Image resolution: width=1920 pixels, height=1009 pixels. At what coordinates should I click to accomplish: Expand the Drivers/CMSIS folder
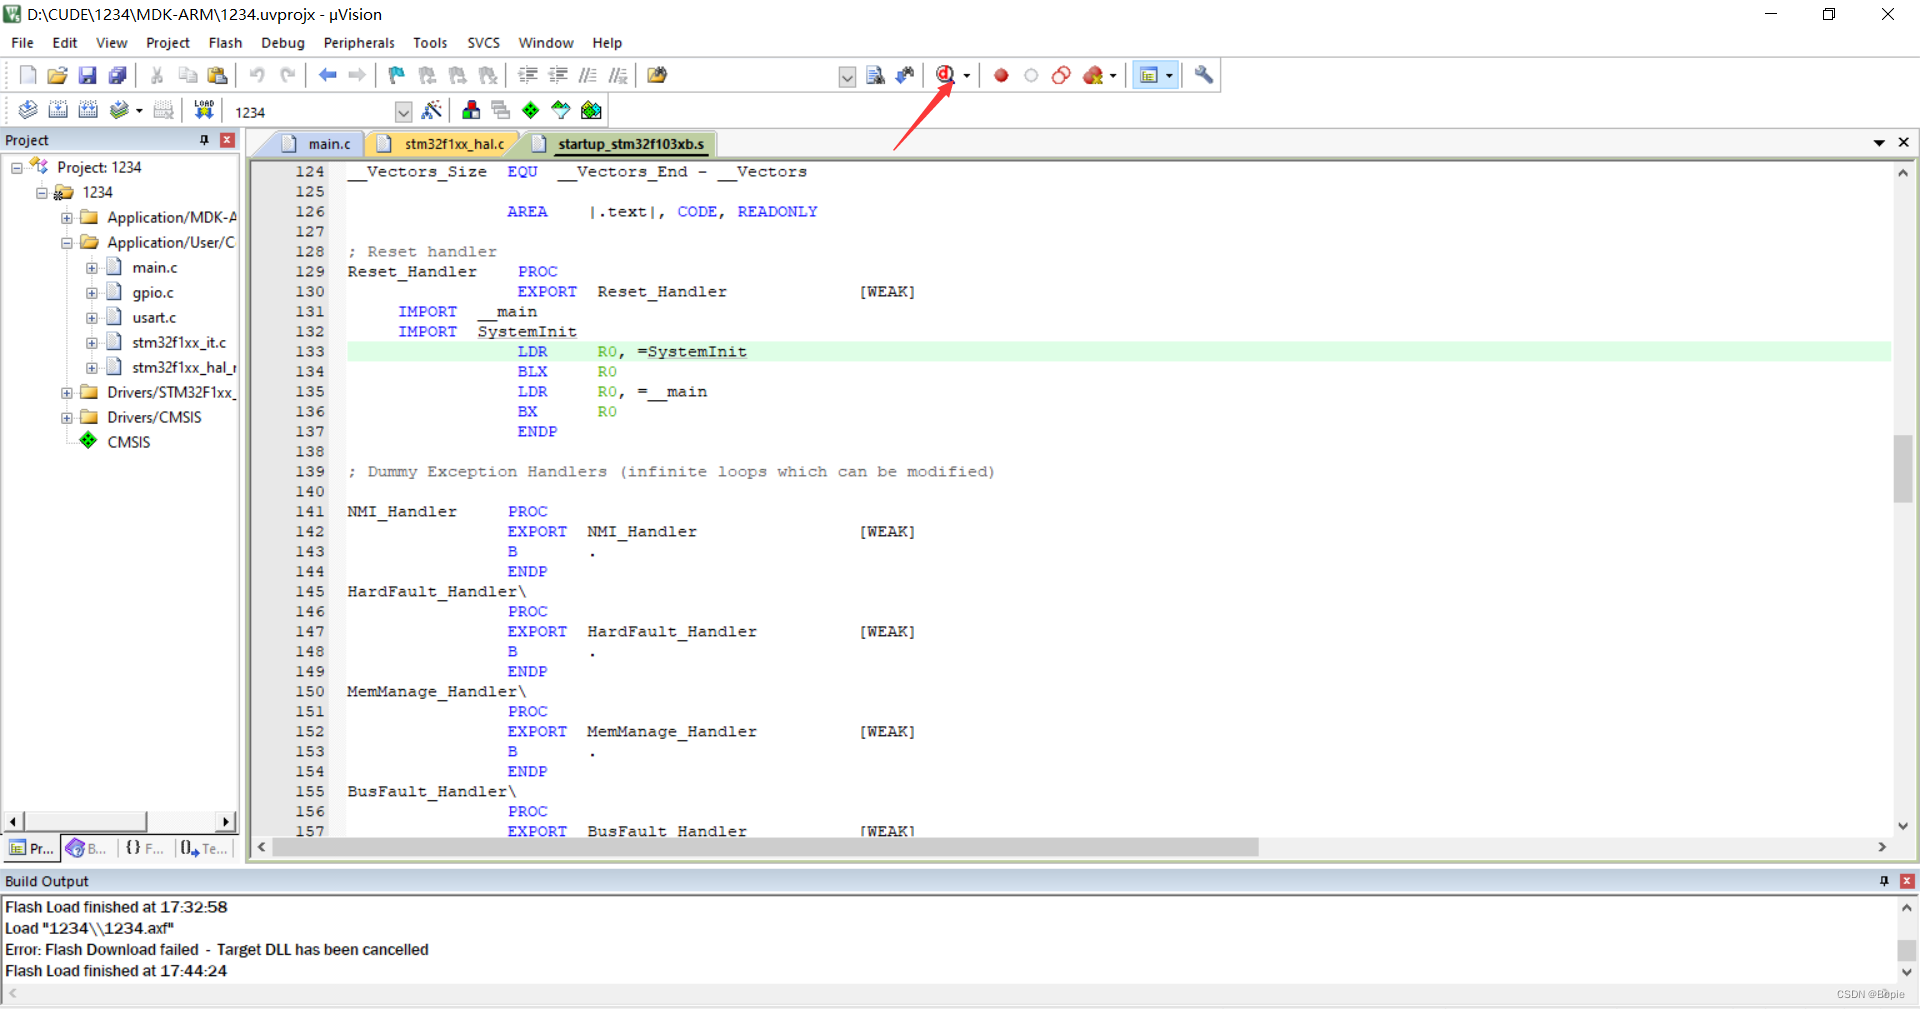coord(67,418)
